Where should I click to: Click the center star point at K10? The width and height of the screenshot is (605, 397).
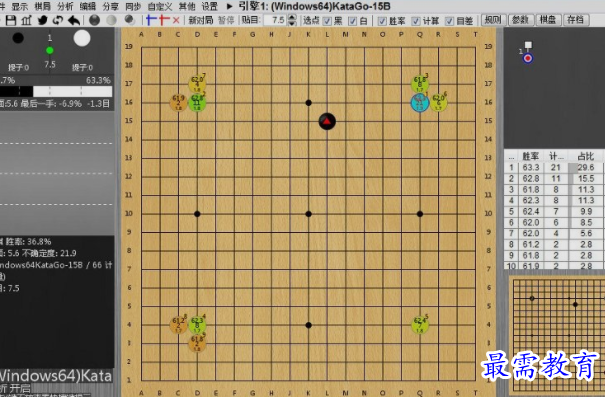click(308, 214)
